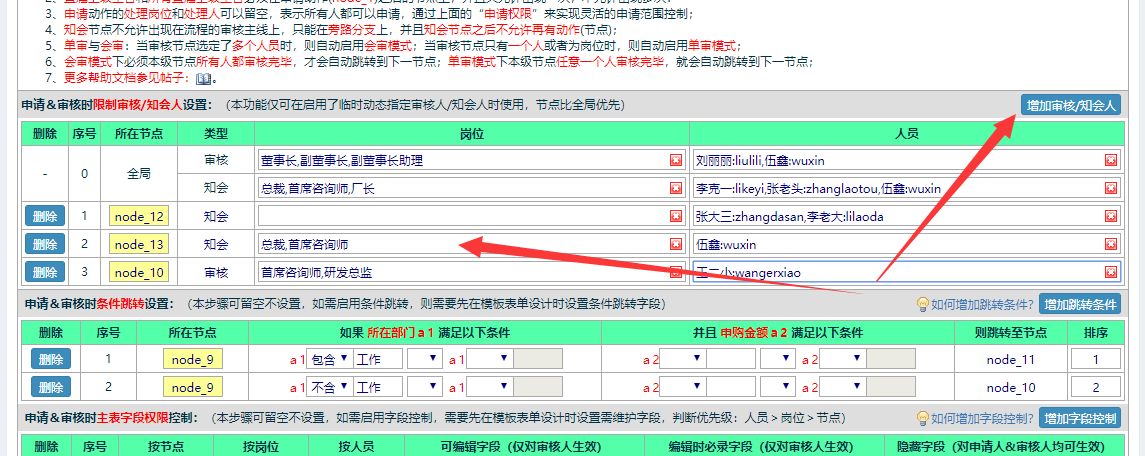Clear the 董事长 position field with its red X
The width and height of the screenshot is (1145, 456).
coord(676,160)
